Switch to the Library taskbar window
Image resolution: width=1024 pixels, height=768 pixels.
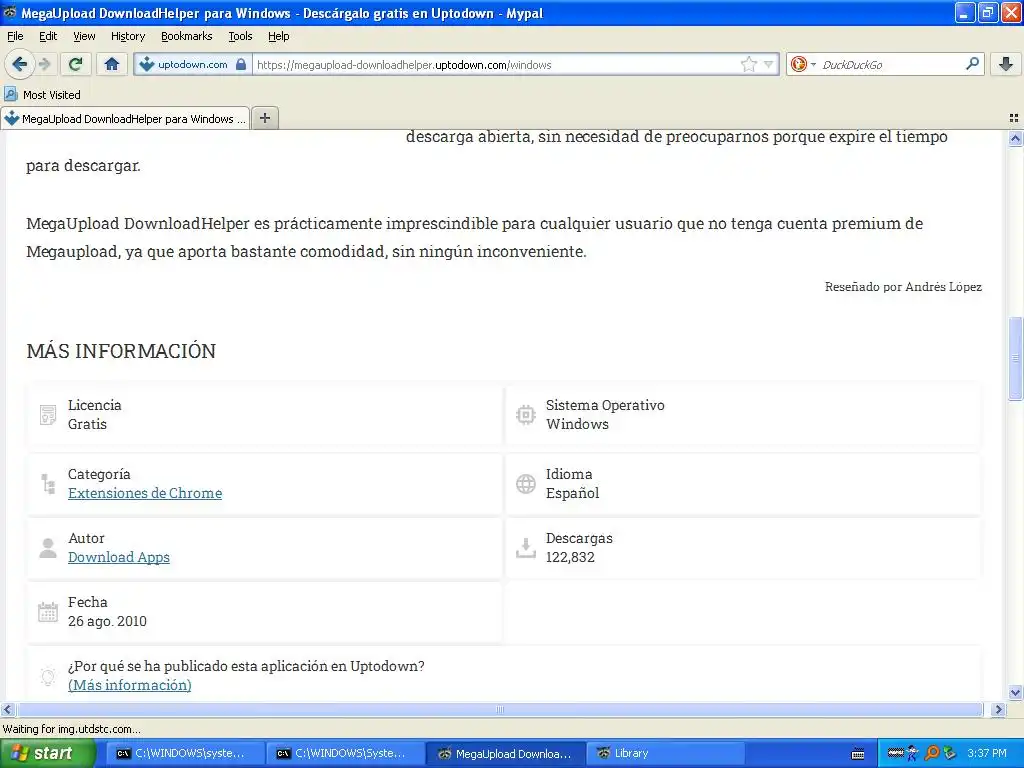tap(665, 754)
